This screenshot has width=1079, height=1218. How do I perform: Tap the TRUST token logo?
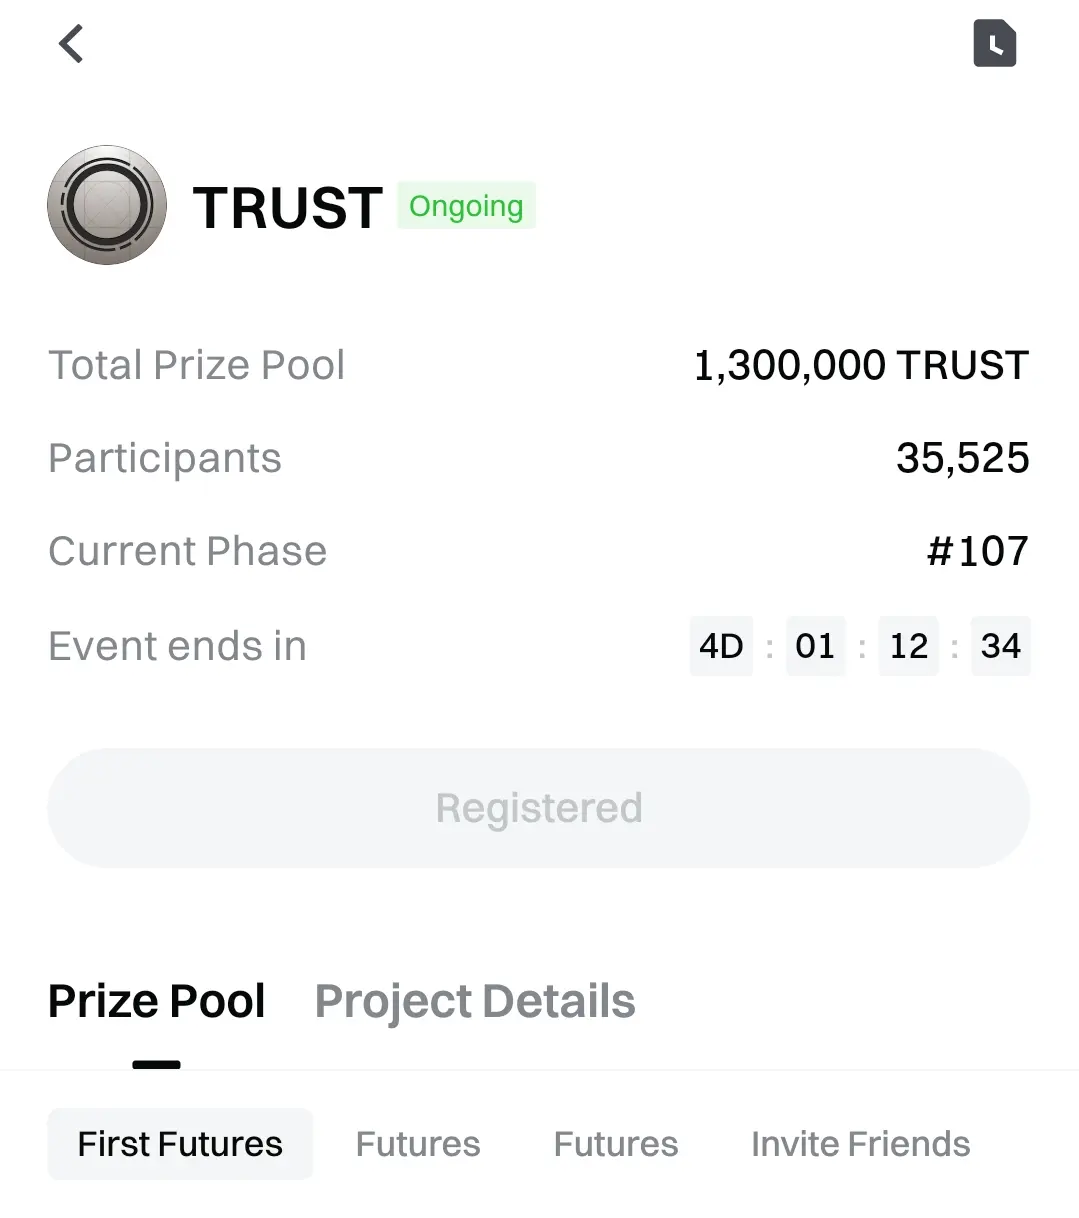coord(107,205)
